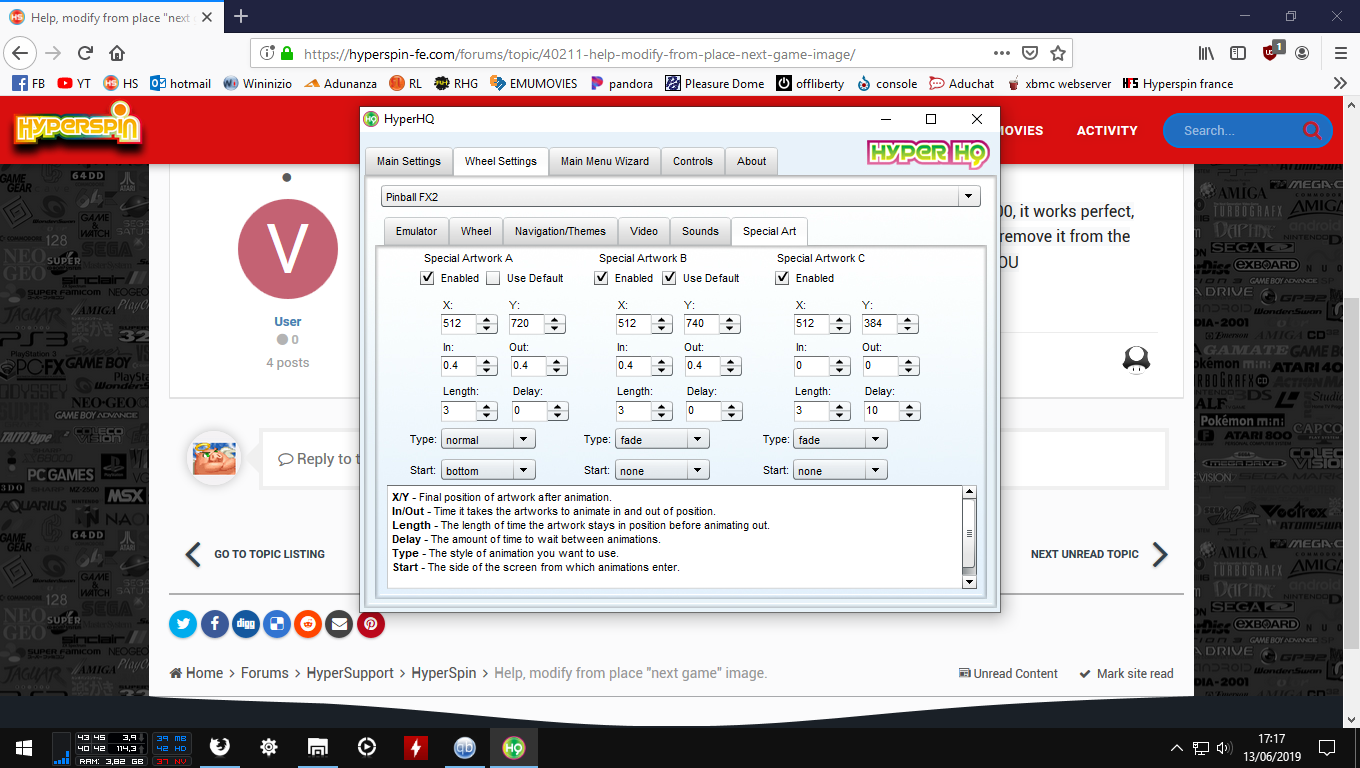Viewport: 1360px width, 768px height.
Task: Share the topic on Reddit
Action: pos(308,625)
